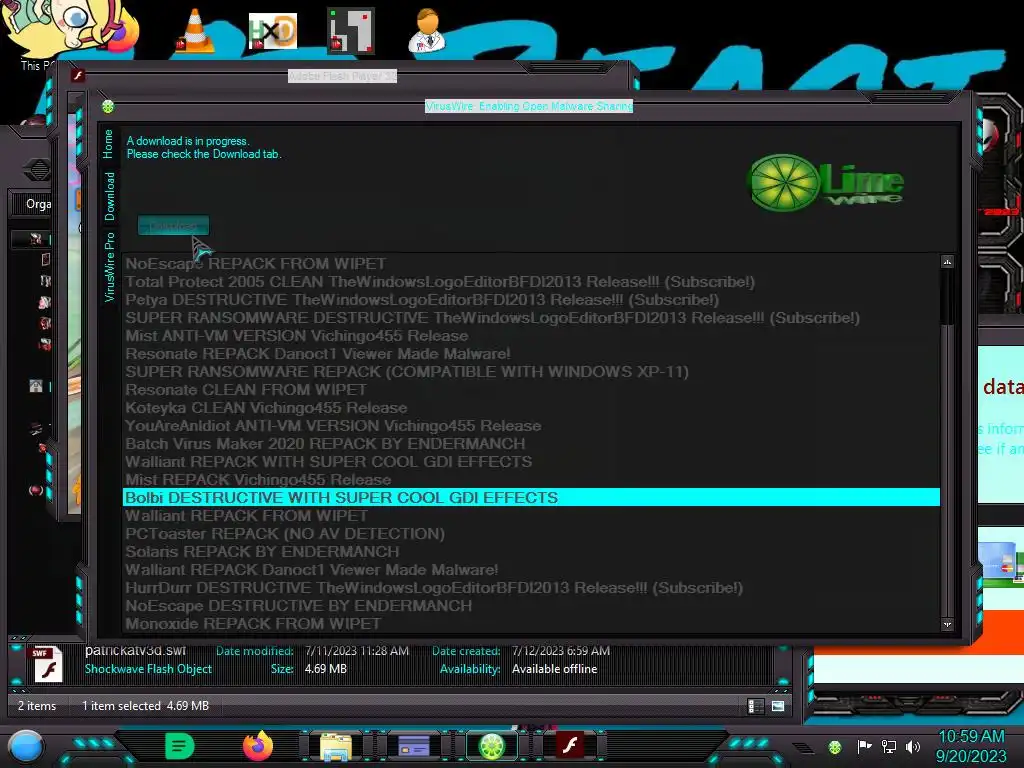Image resolution: width=1024 pixels, height=768 pixels.
Task: Click "Shockwave Flash Object" file type text
Action: (148, 669)
